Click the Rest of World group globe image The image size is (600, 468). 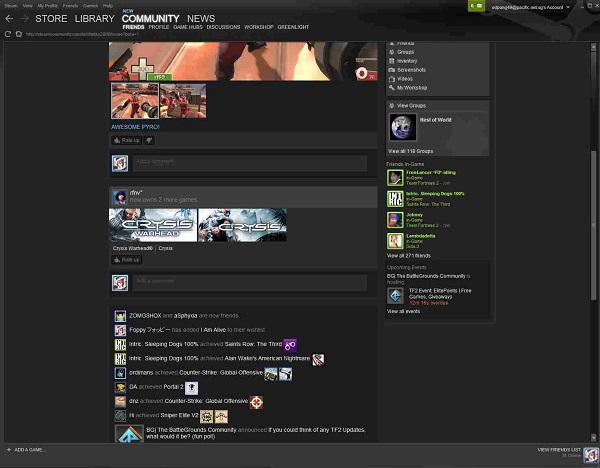tap(403, 127)
